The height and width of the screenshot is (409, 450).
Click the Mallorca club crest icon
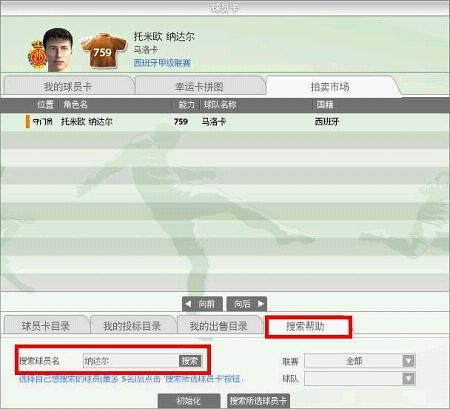(x=37, y=55)
